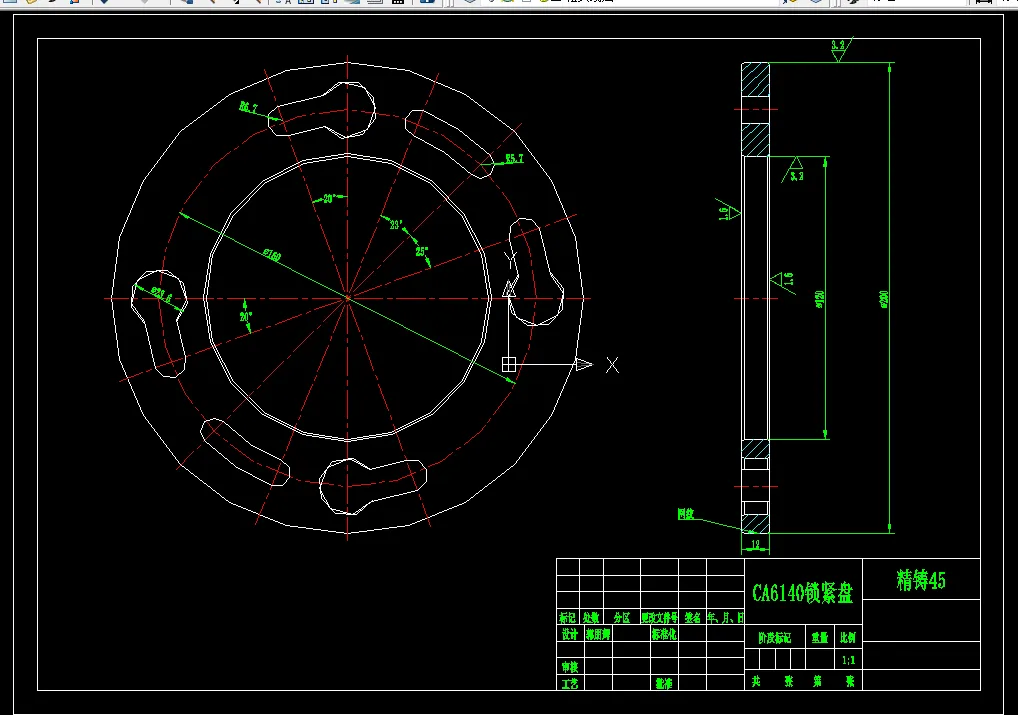Click the 年、月、日 cell in title block
Screen dimensions: 1018x715
pos(725,618)
